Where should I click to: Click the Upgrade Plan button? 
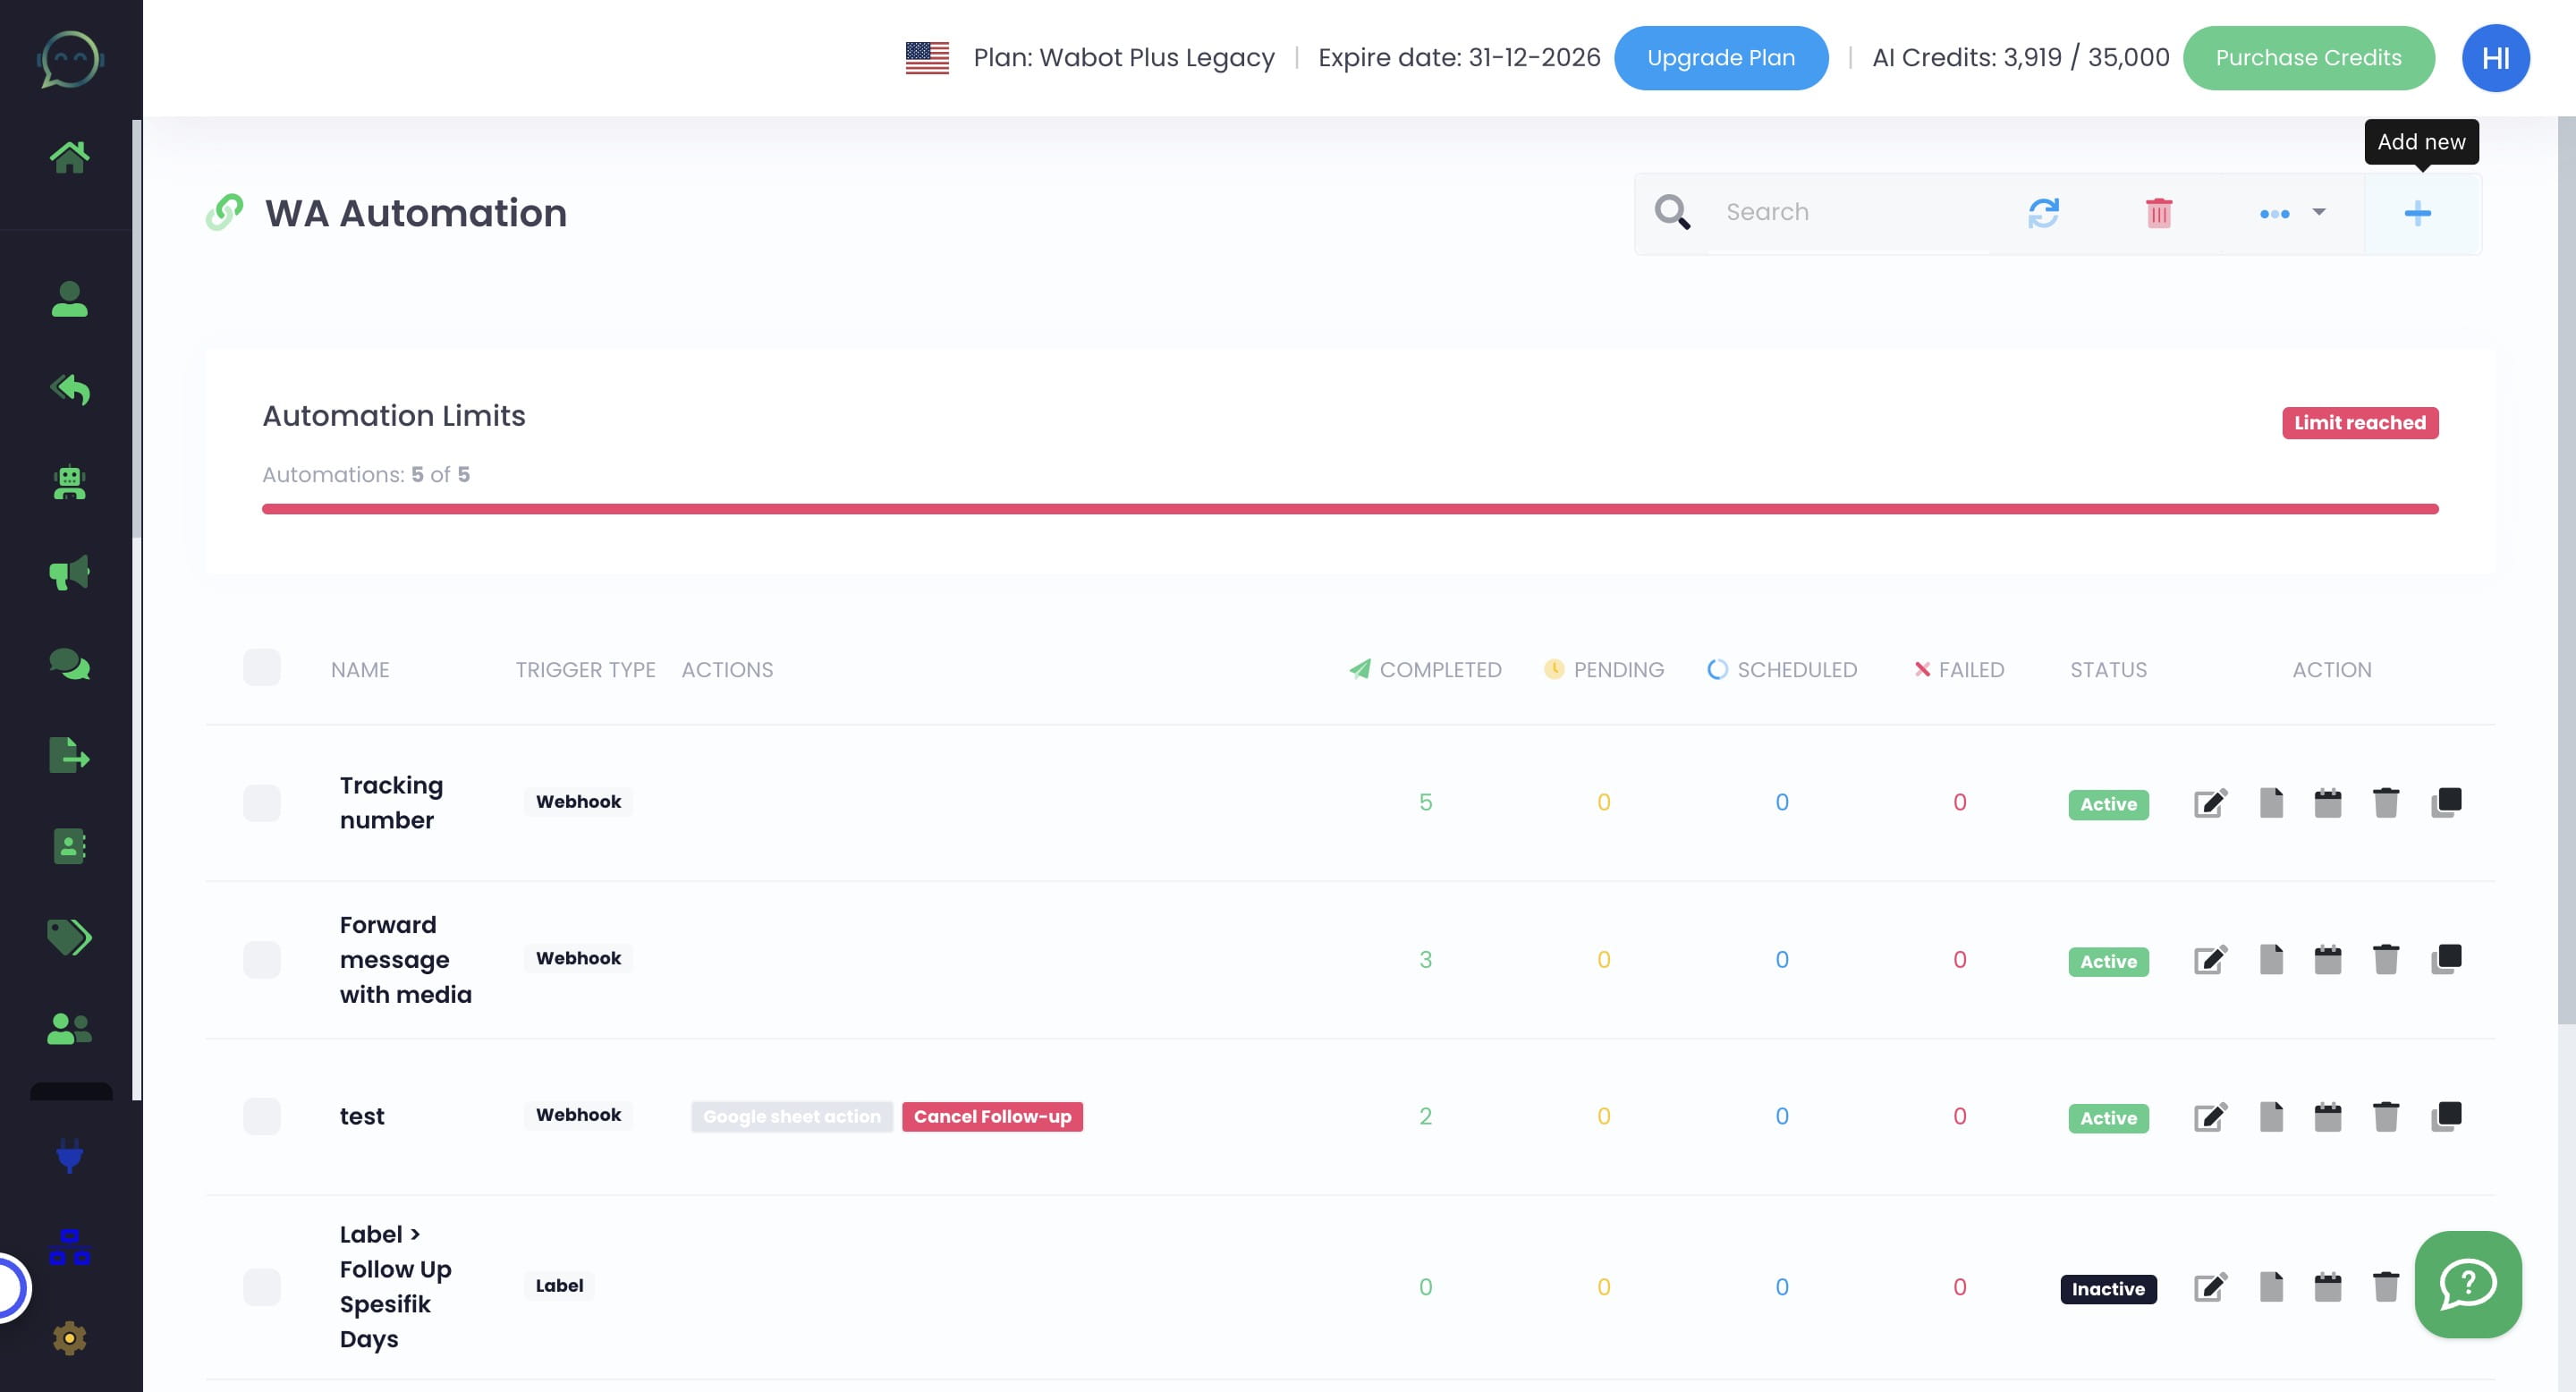coord(1720,58)
